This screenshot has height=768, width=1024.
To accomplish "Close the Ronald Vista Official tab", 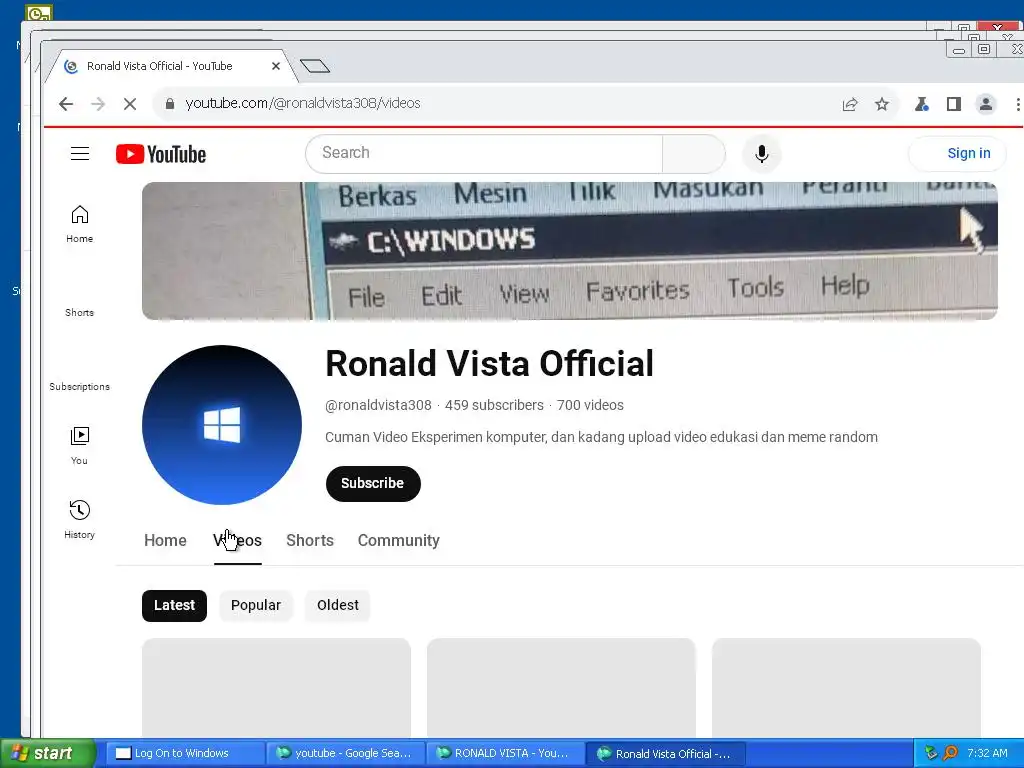I will (276, 66).
